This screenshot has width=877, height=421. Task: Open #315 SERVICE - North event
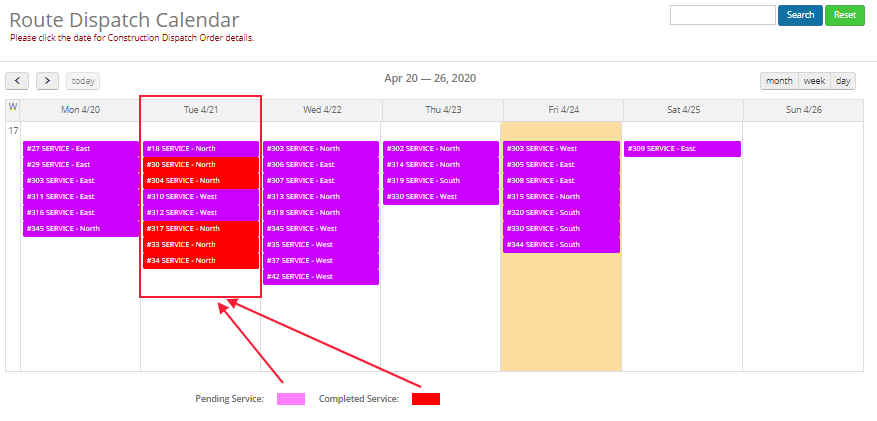pyautogui.click(x=562, y=197)
